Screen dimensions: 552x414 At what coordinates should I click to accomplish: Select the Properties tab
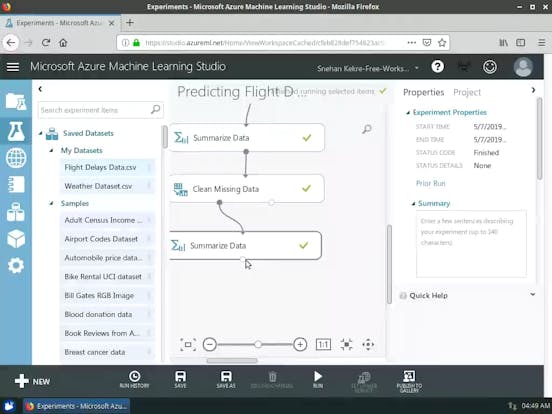(424, 92)
